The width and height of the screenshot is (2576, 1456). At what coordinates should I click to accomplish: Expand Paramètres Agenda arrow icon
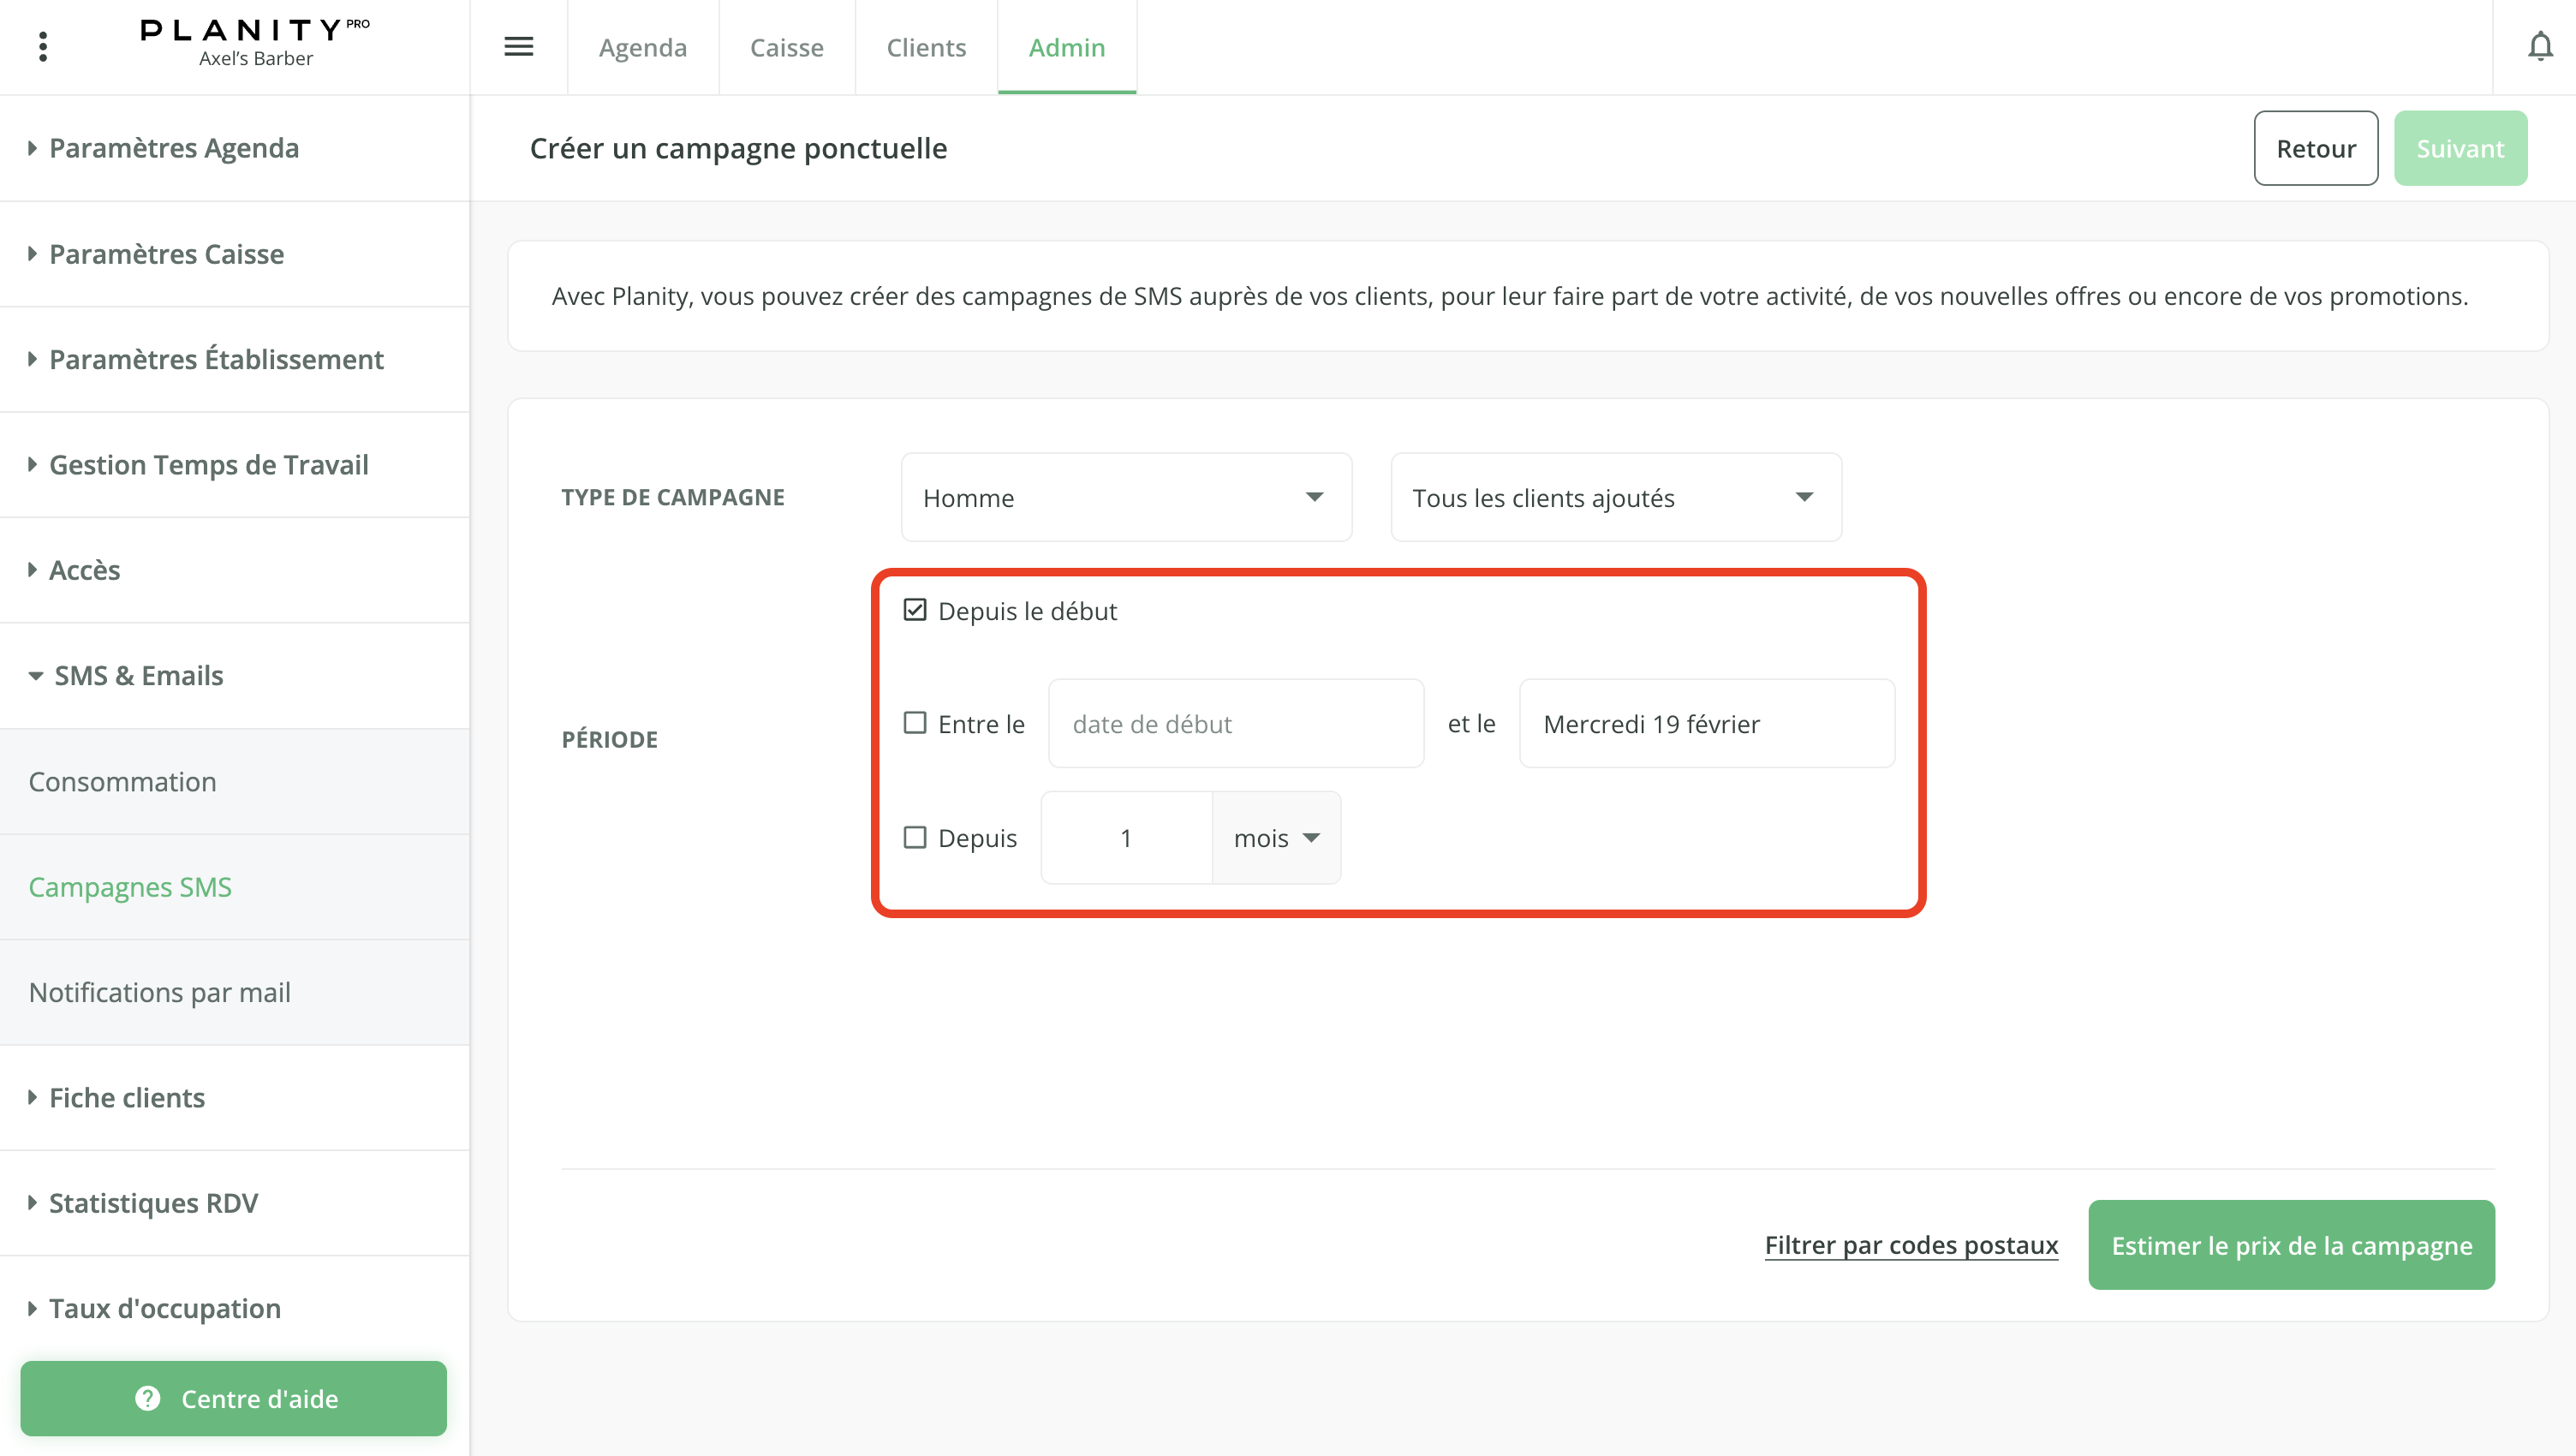pyautogui.click(x=32, y=148)
